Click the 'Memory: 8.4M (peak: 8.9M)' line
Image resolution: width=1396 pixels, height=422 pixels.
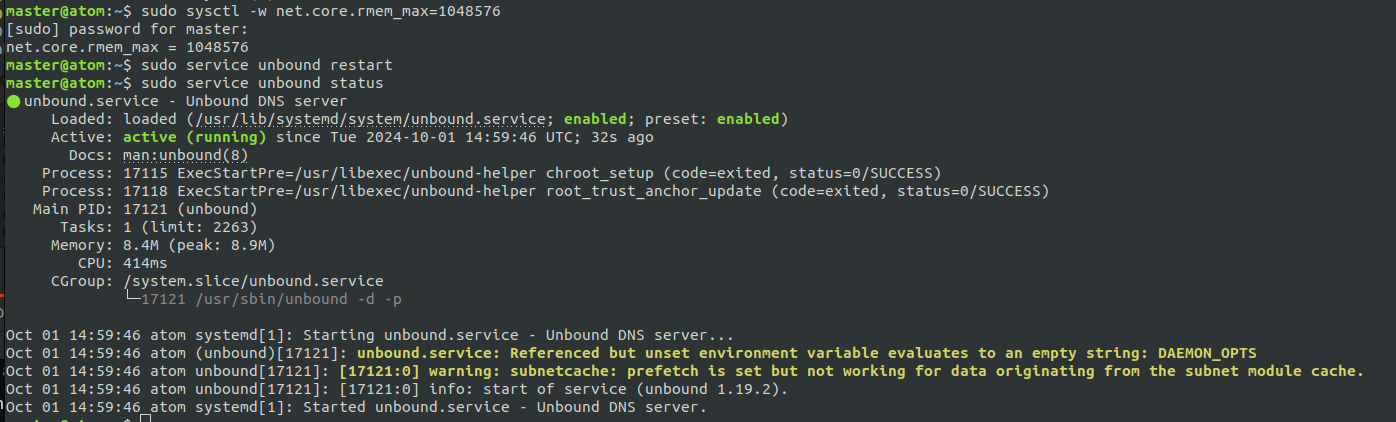[163, 245]
